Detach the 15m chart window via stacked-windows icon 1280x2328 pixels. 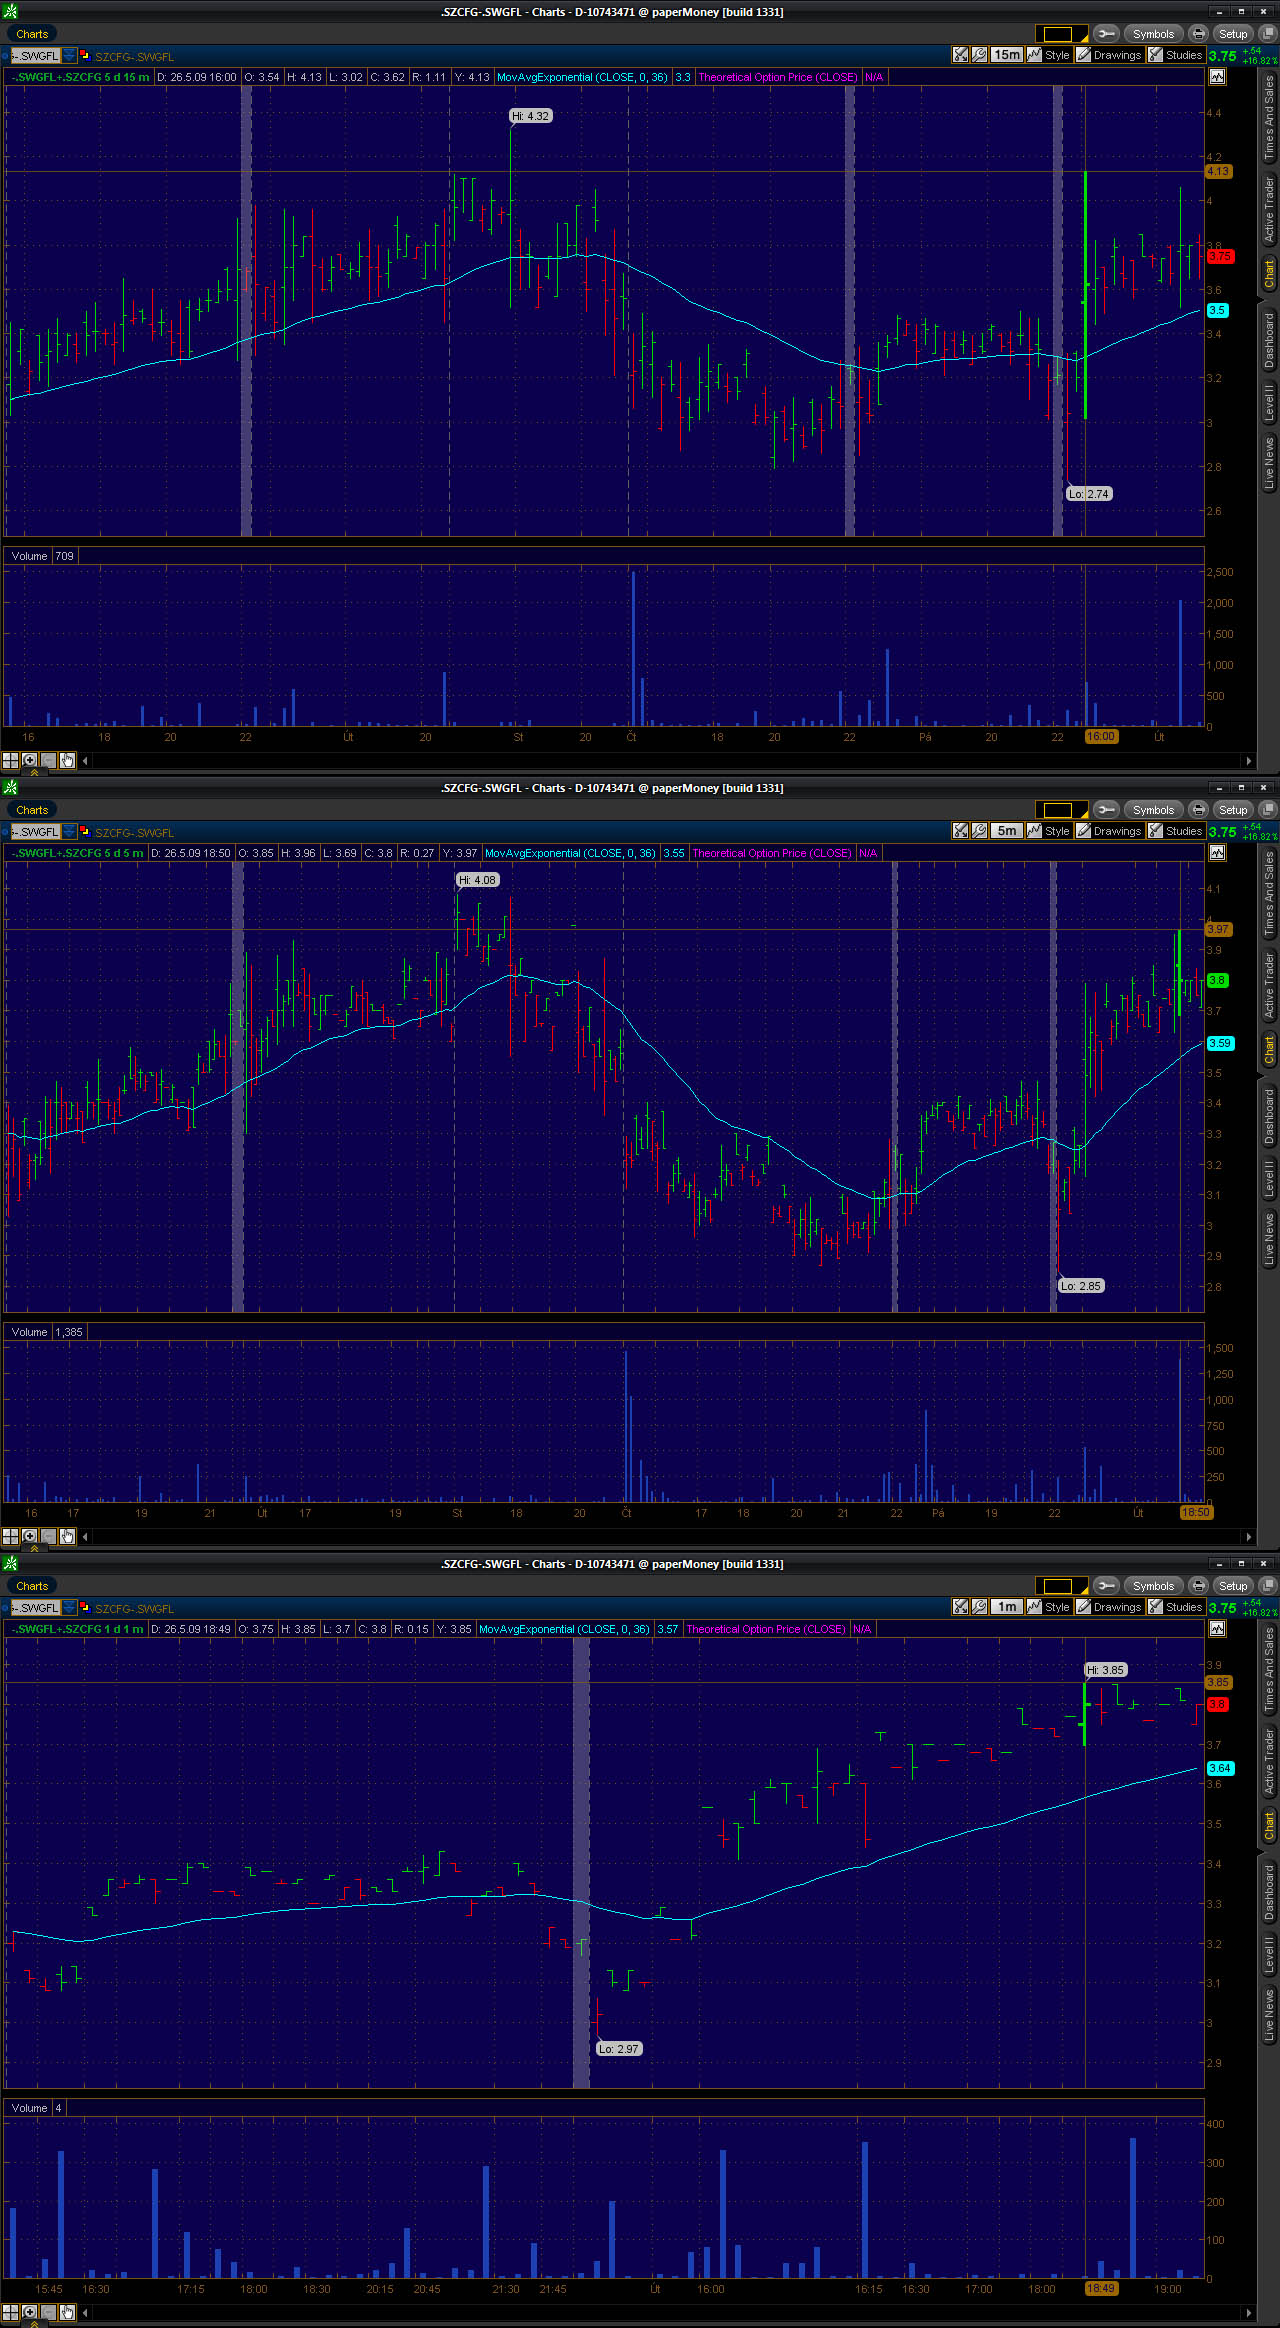tap(1267, 34)
